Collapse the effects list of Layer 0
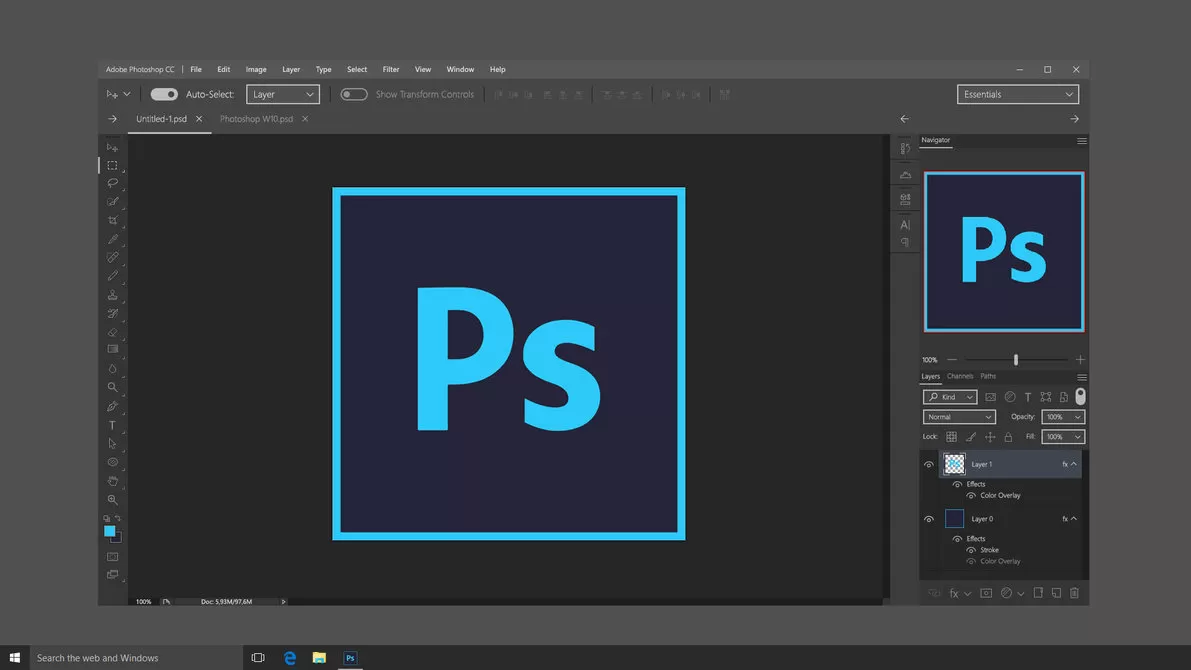The width and height of the screenshot is (1191, 670). point(1074,519)
